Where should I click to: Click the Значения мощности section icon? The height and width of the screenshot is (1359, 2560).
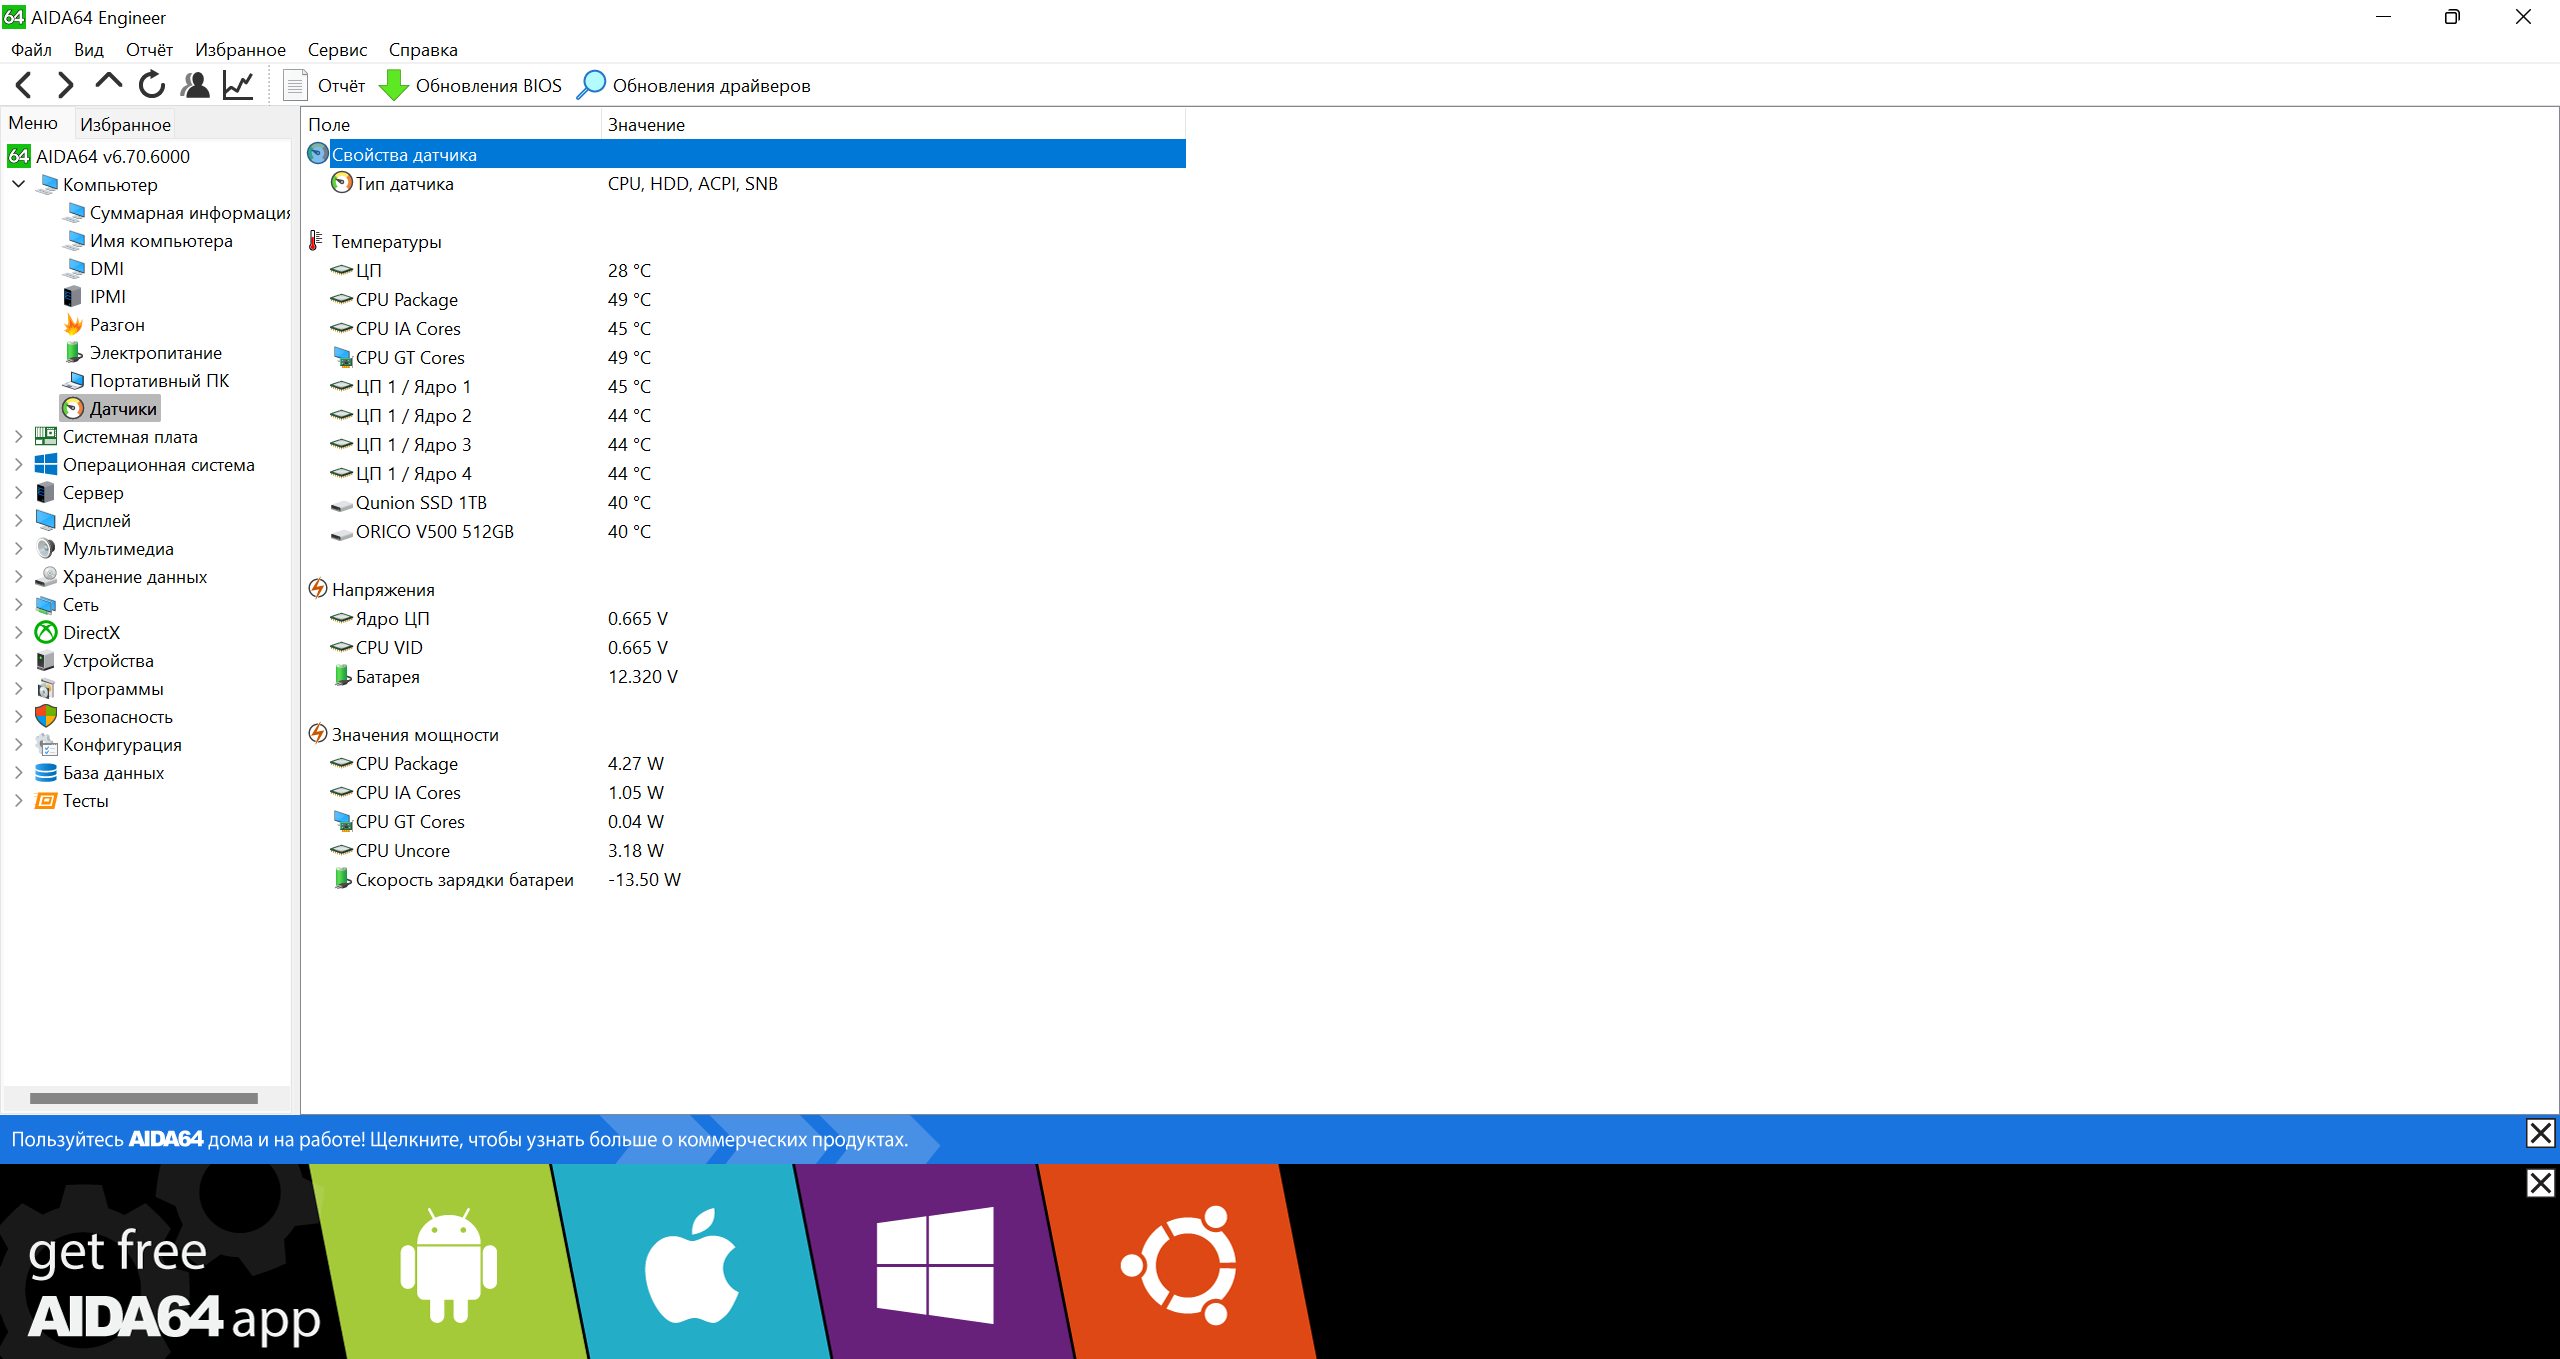(x=317, y=734)
